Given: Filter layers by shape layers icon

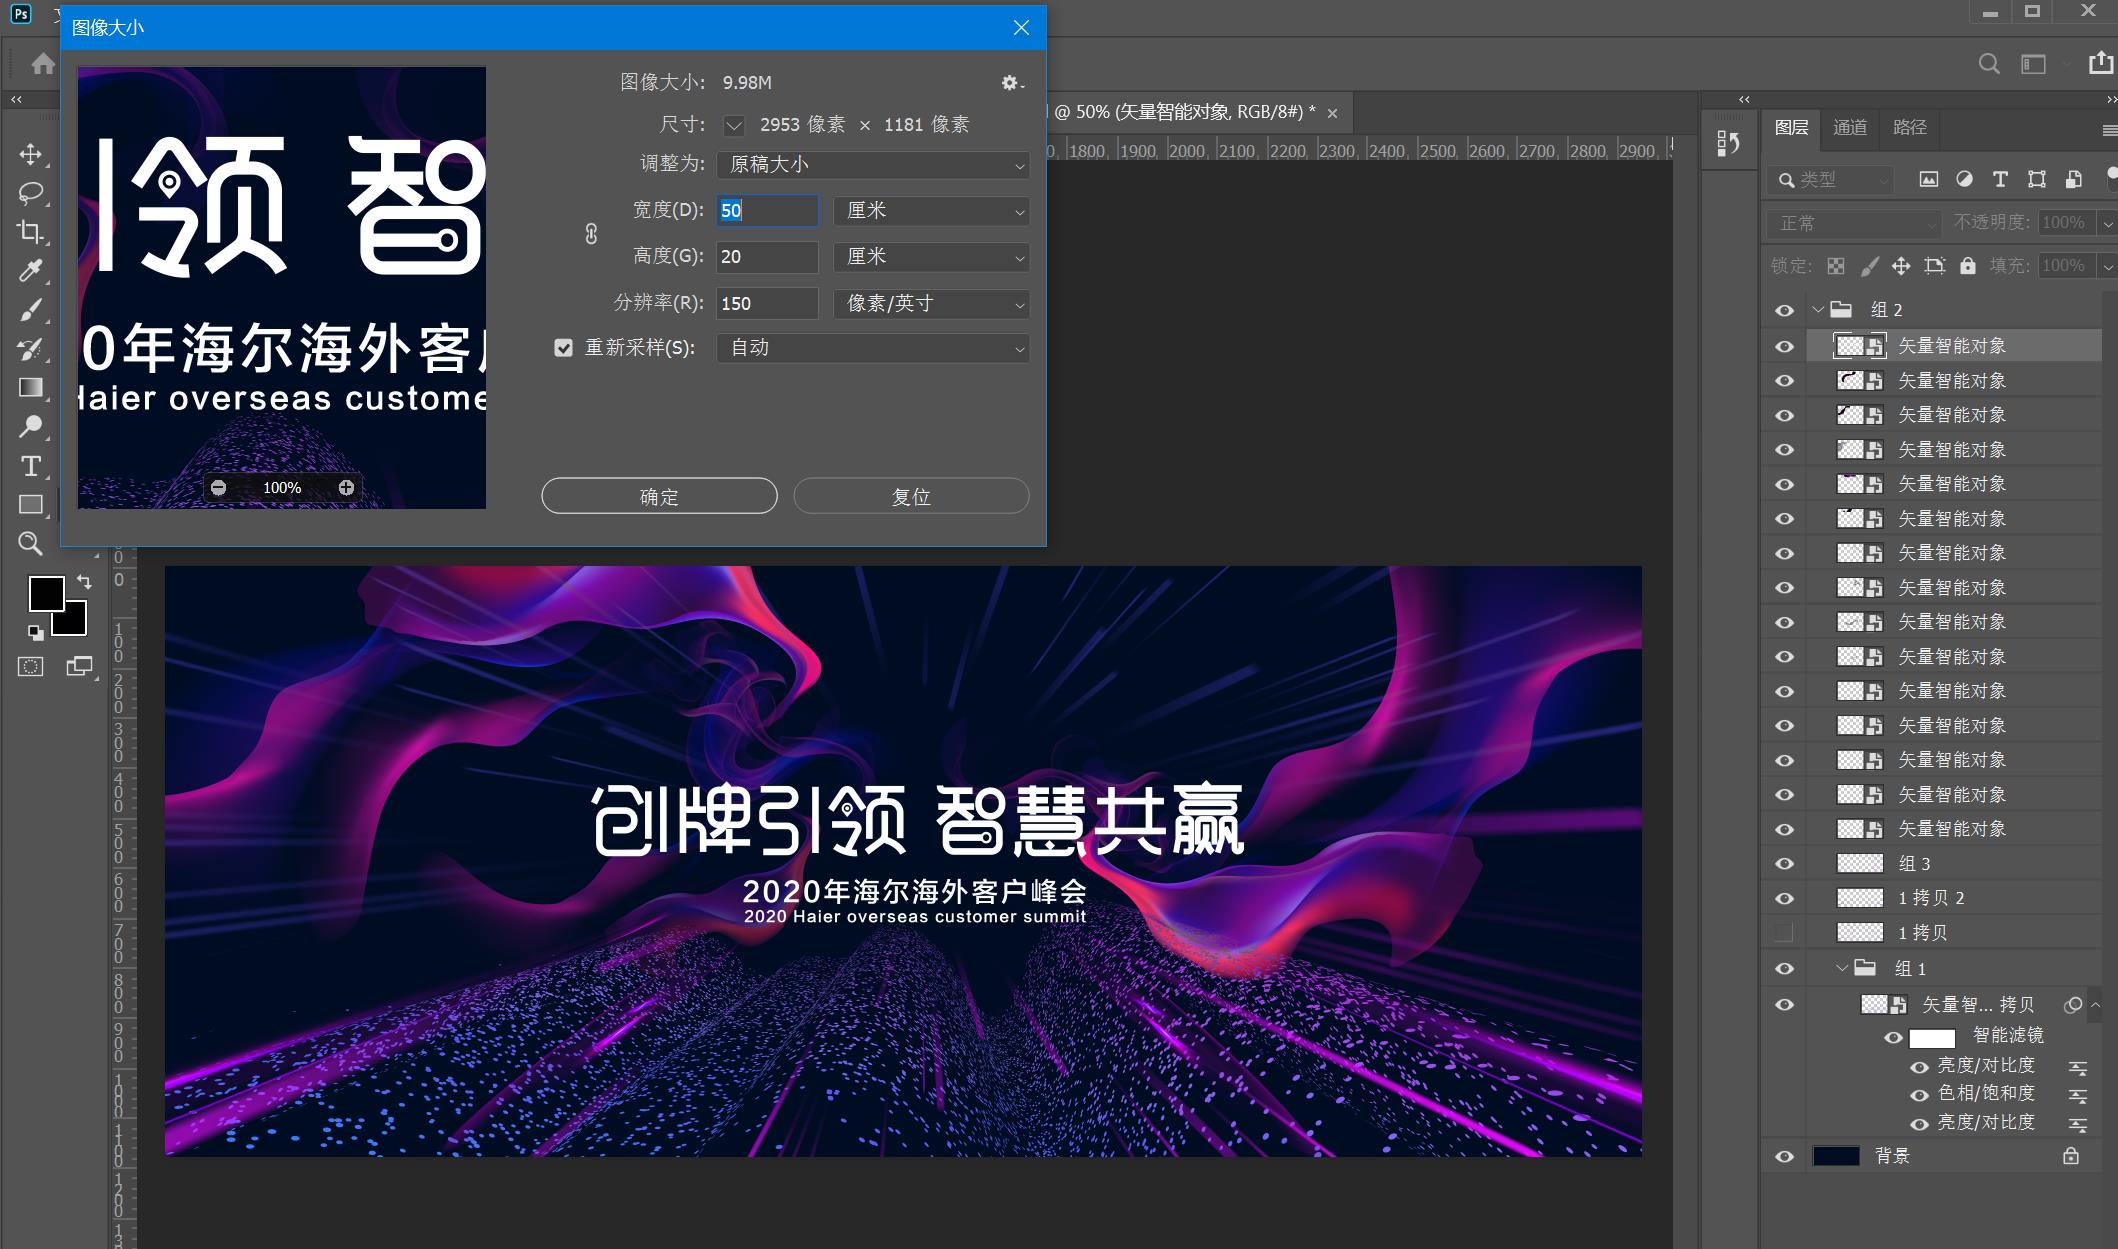Looking at the screenshot, I should point(2036,179).
